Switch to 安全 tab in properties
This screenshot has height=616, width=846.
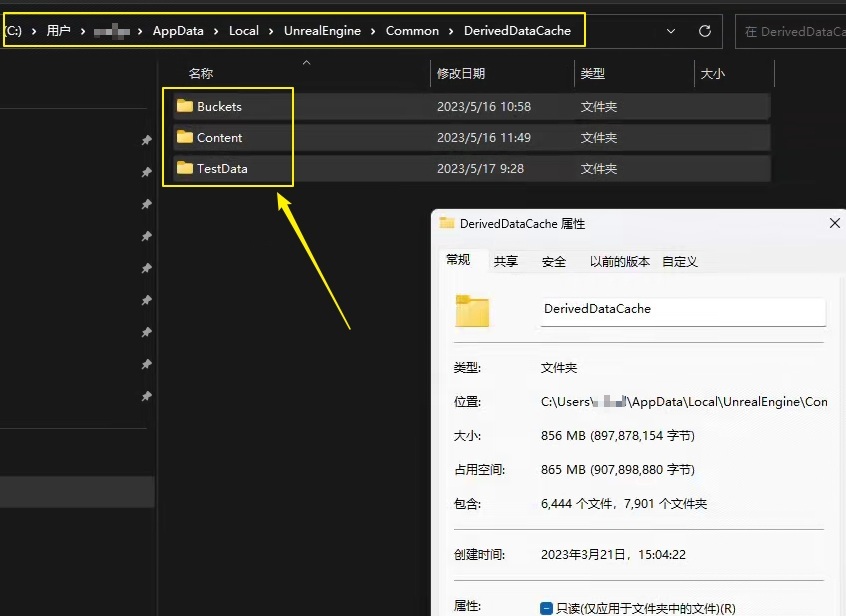(x=554, y=262)
